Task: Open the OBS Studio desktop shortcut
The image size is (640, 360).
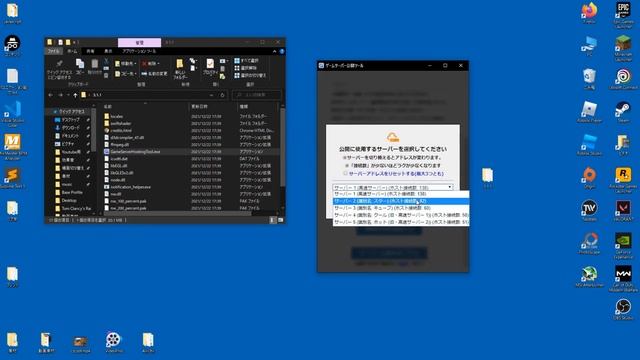Action: coord(623,309)
